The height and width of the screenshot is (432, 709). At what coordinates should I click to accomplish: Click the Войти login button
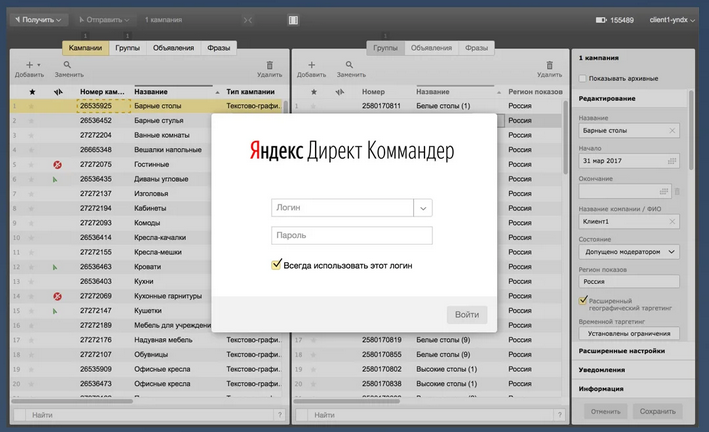click(467, 315)
